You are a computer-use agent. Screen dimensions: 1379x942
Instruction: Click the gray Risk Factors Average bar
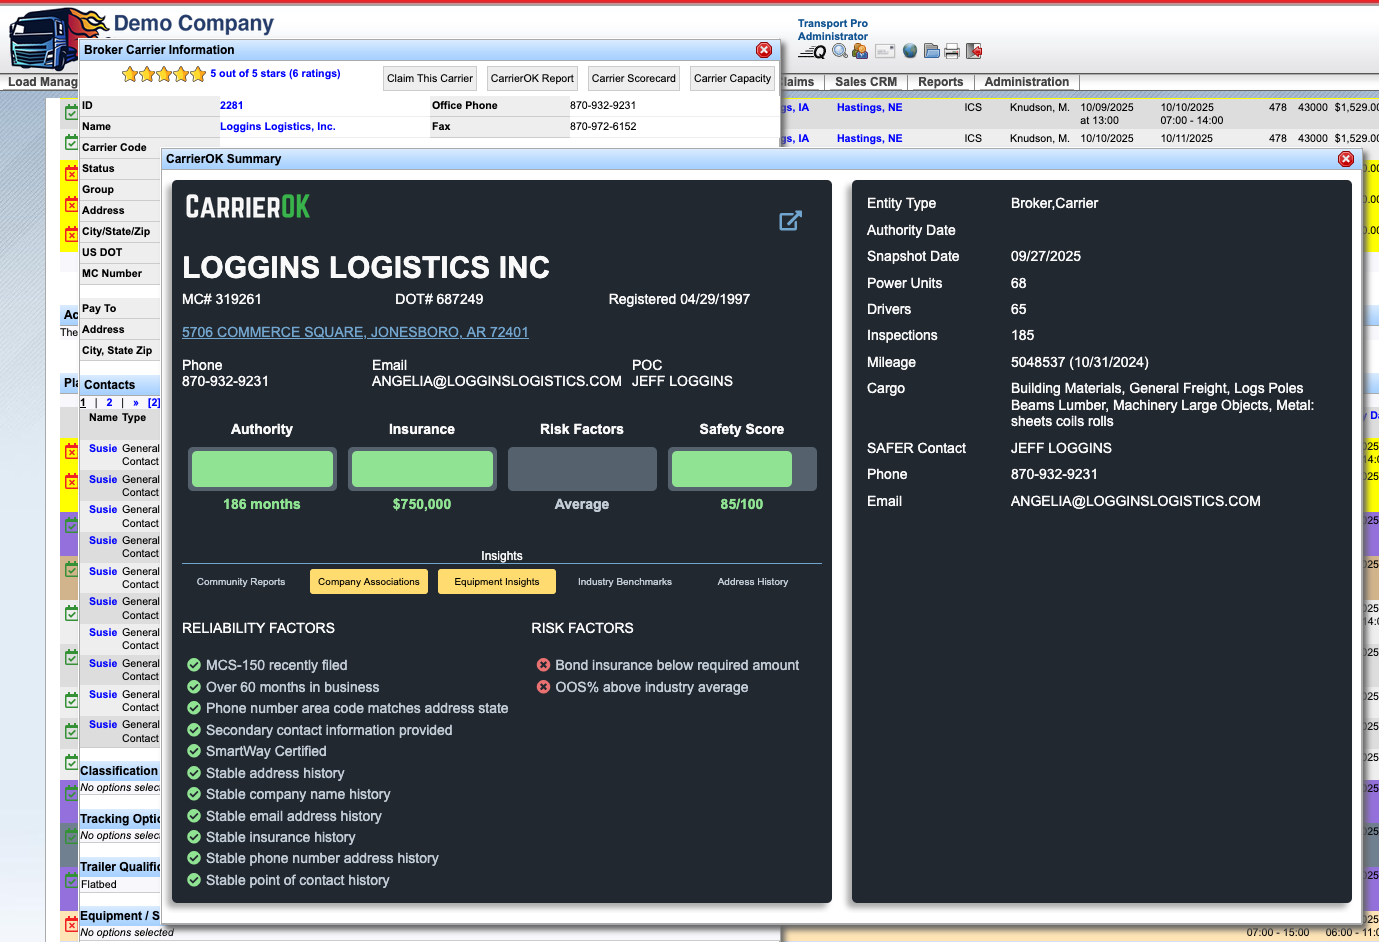tap(582, 469)
